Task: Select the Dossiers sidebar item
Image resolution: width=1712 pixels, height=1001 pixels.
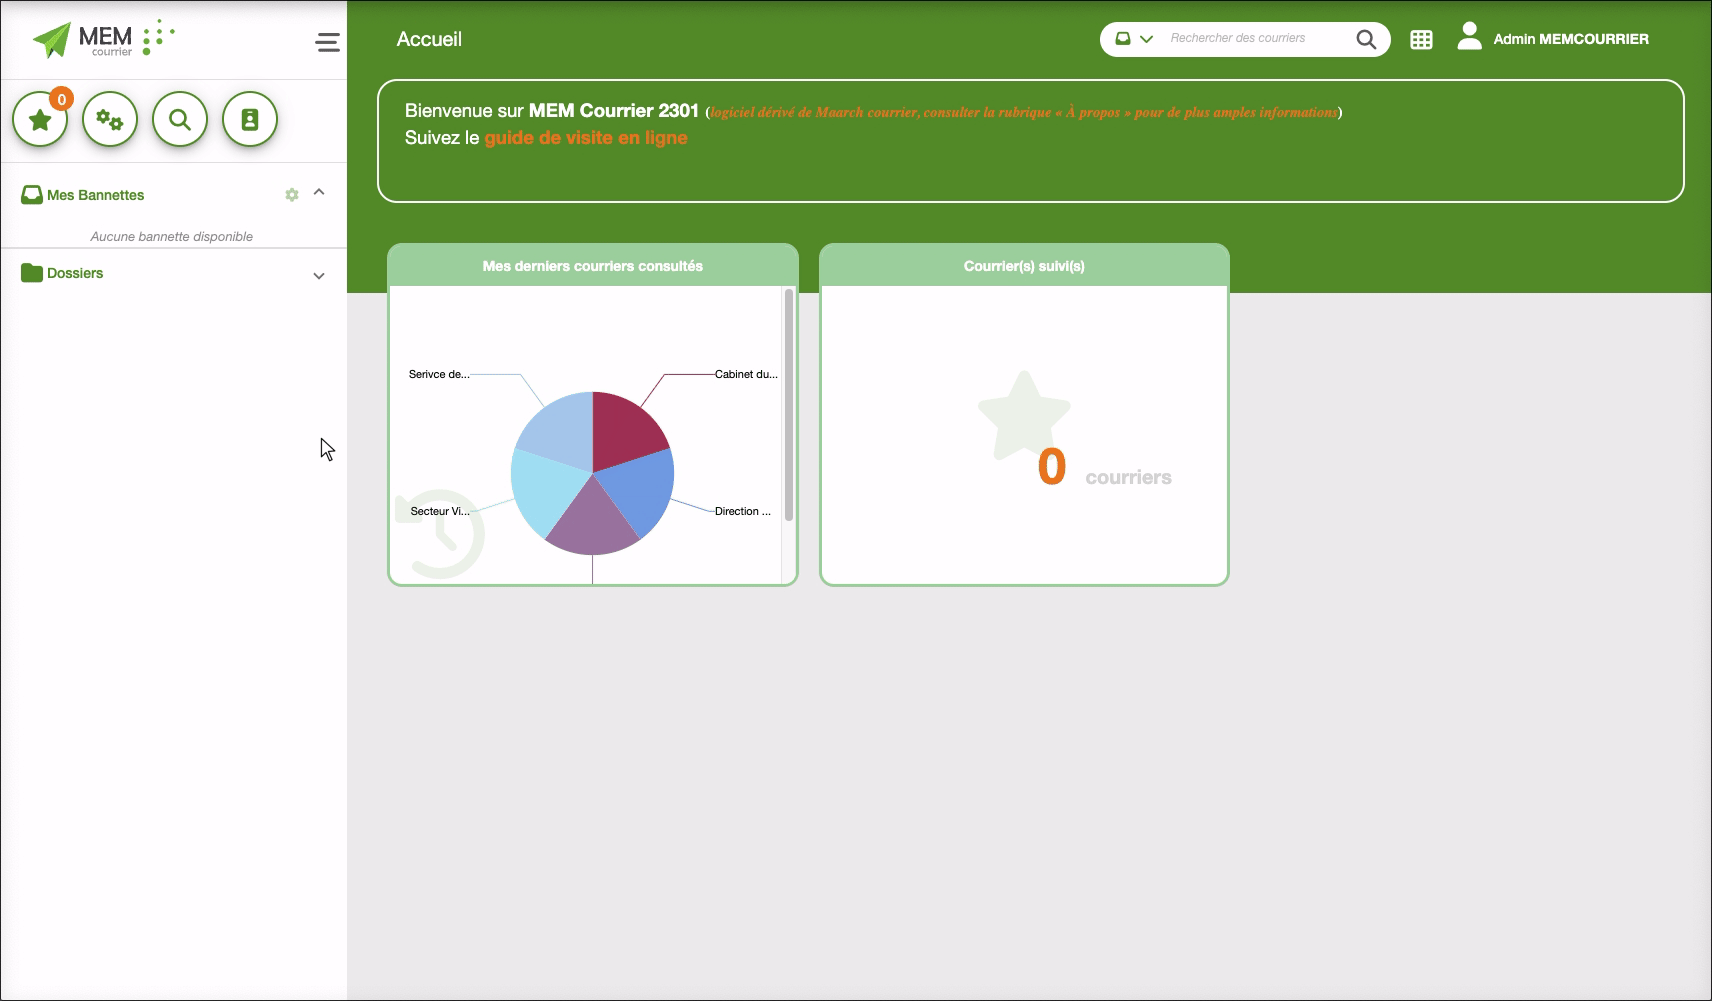Action: click(75, 273)
